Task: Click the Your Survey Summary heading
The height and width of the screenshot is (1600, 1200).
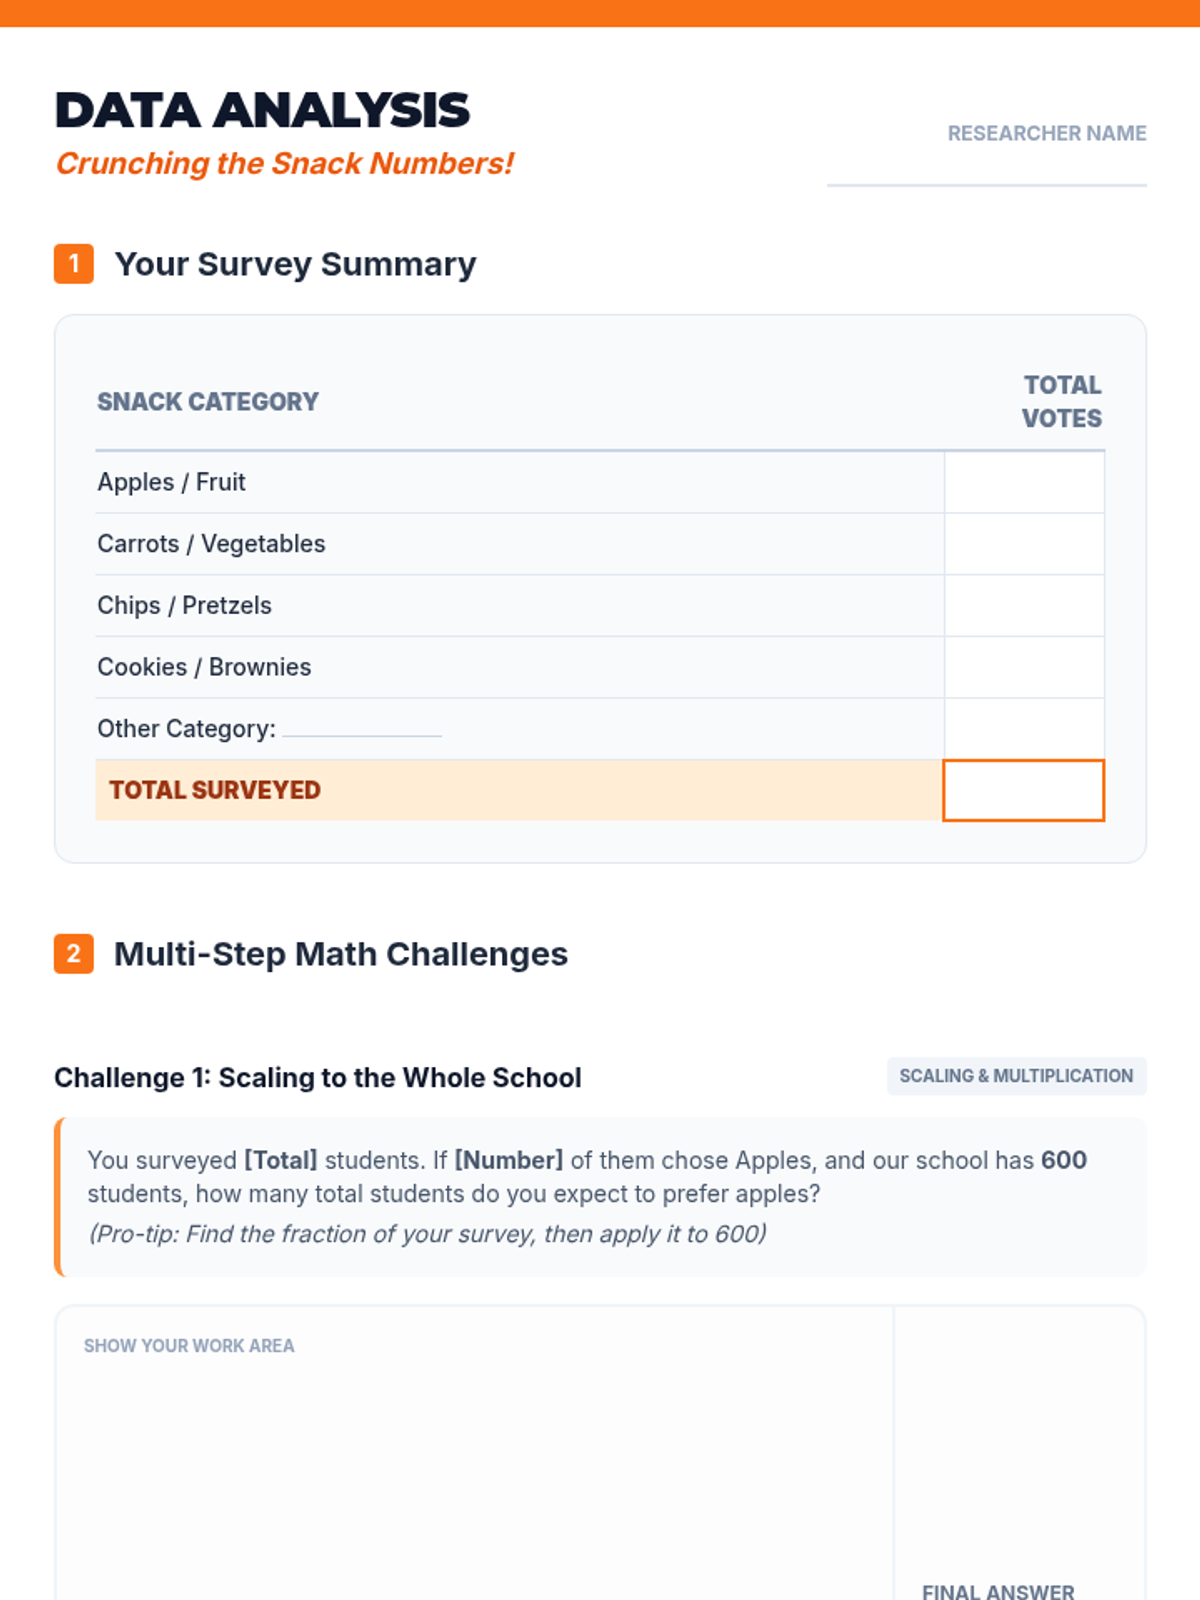Action: 295,264
